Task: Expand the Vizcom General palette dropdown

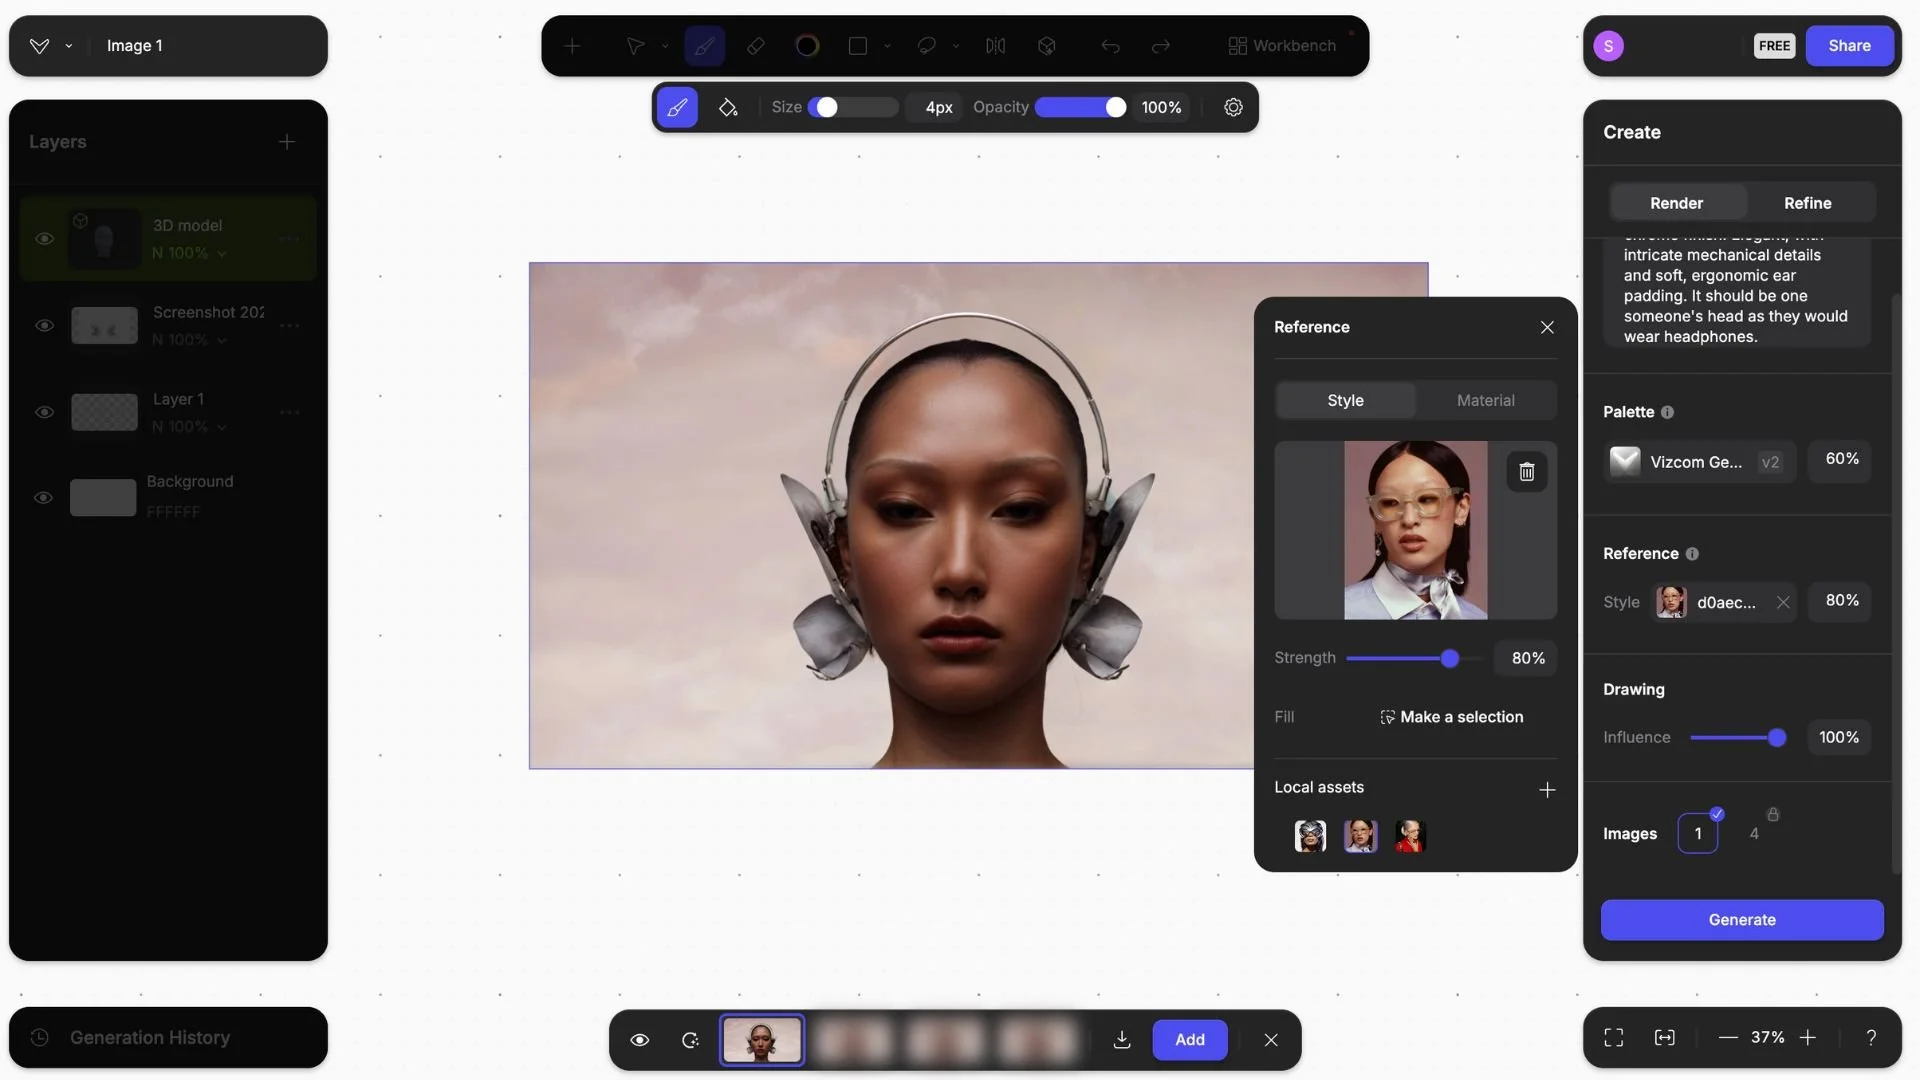Action: coord(1699,462)
